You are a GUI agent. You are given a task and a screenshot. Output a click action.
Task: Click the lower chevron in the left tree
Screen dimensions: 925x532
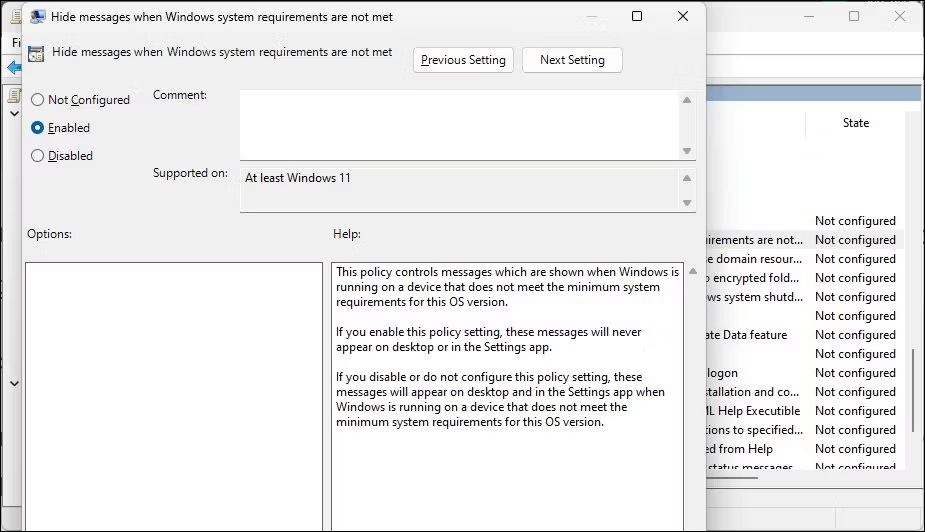[x=14, y=383]
